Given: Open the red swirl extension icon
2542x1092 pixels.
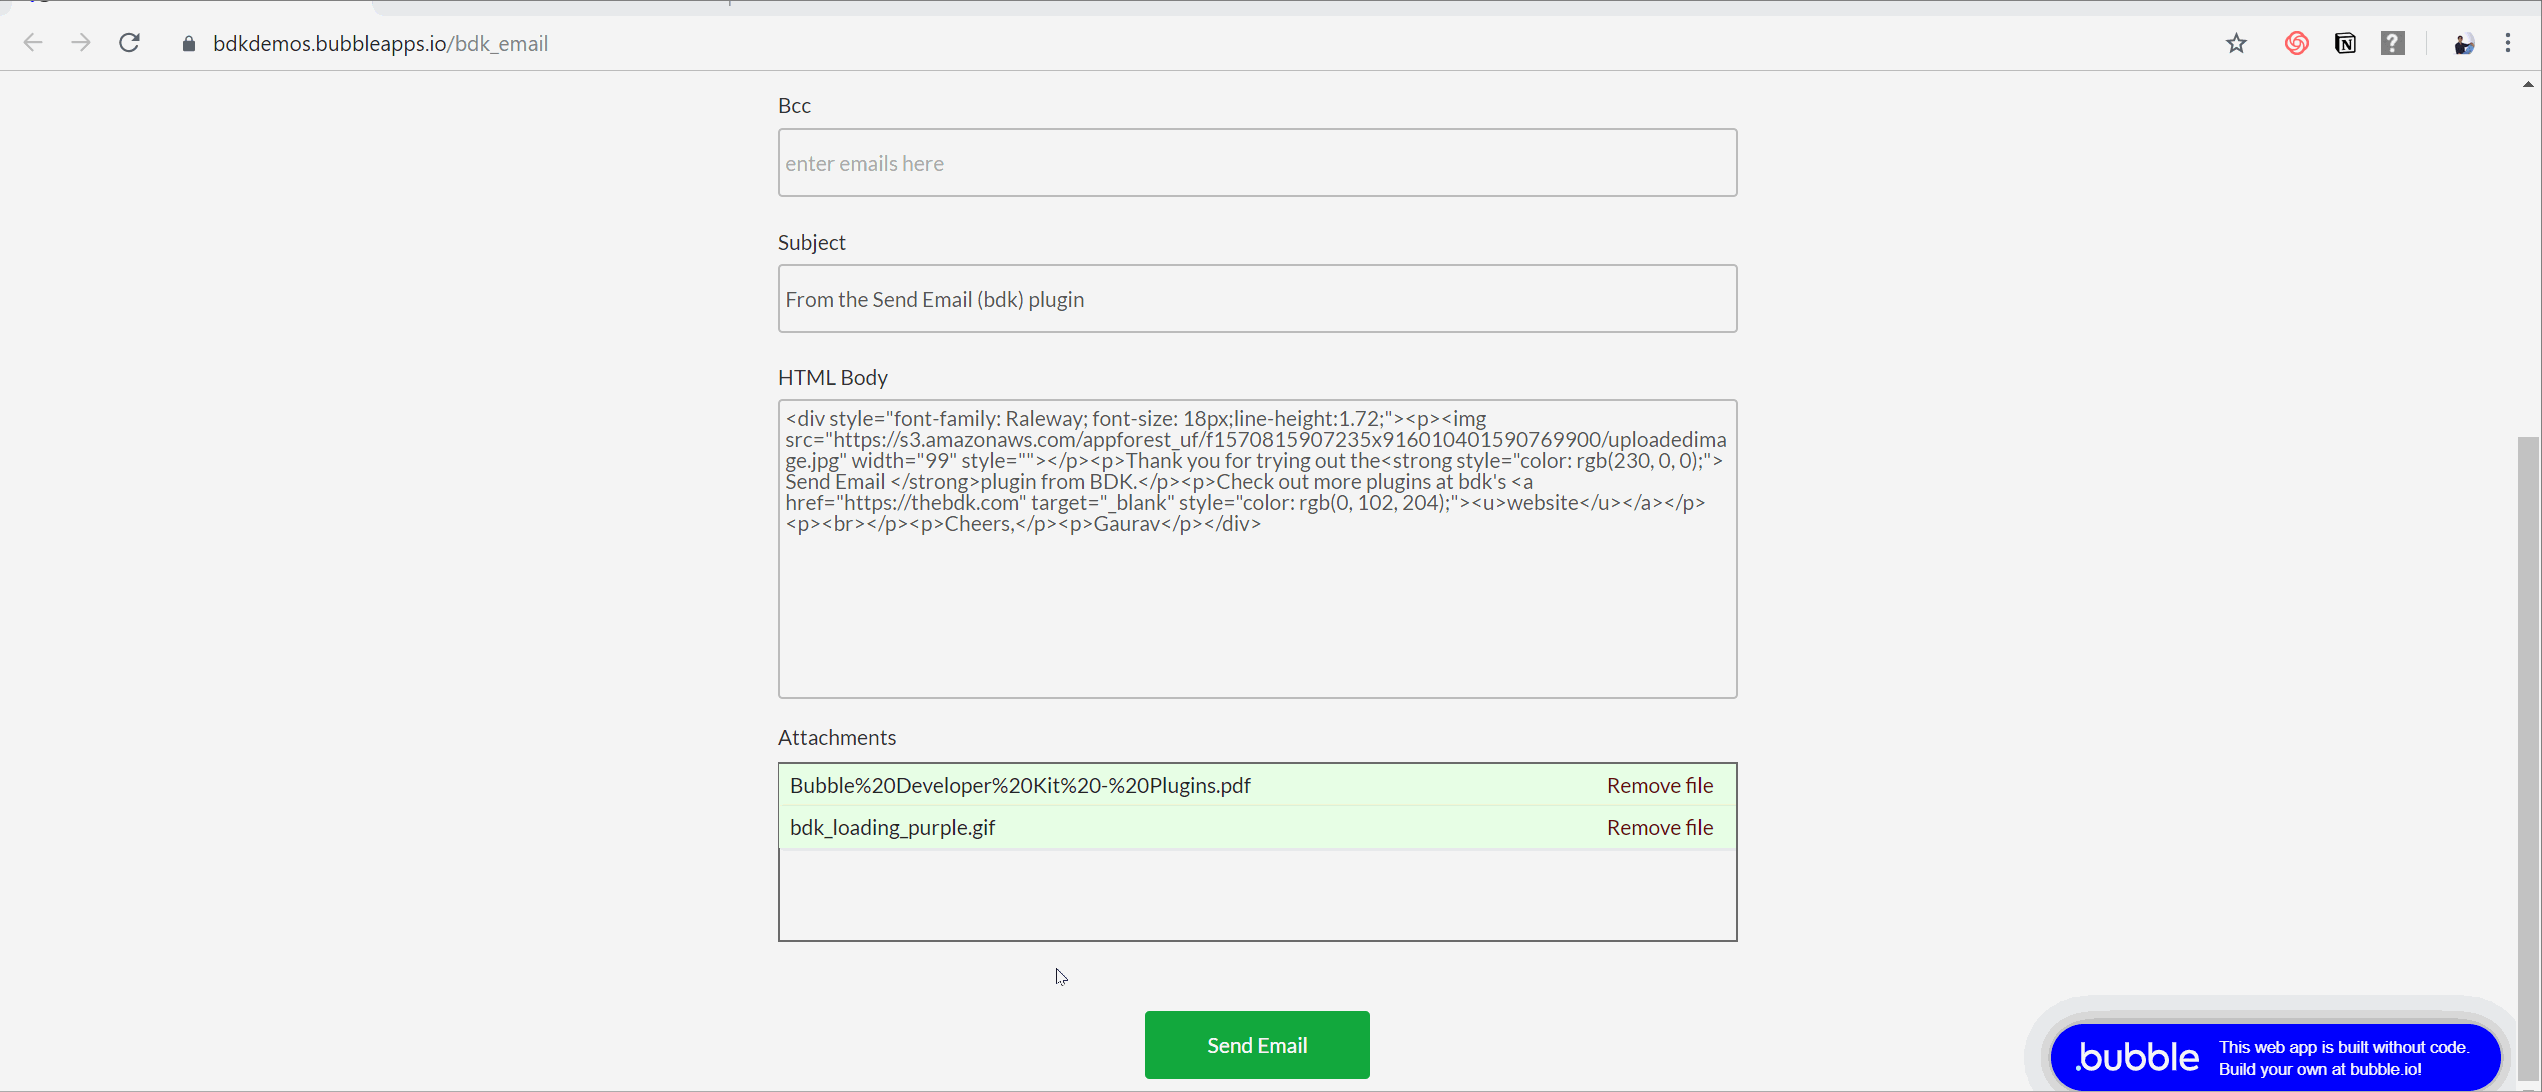Looking at the screenshot, I should 2296,43.
